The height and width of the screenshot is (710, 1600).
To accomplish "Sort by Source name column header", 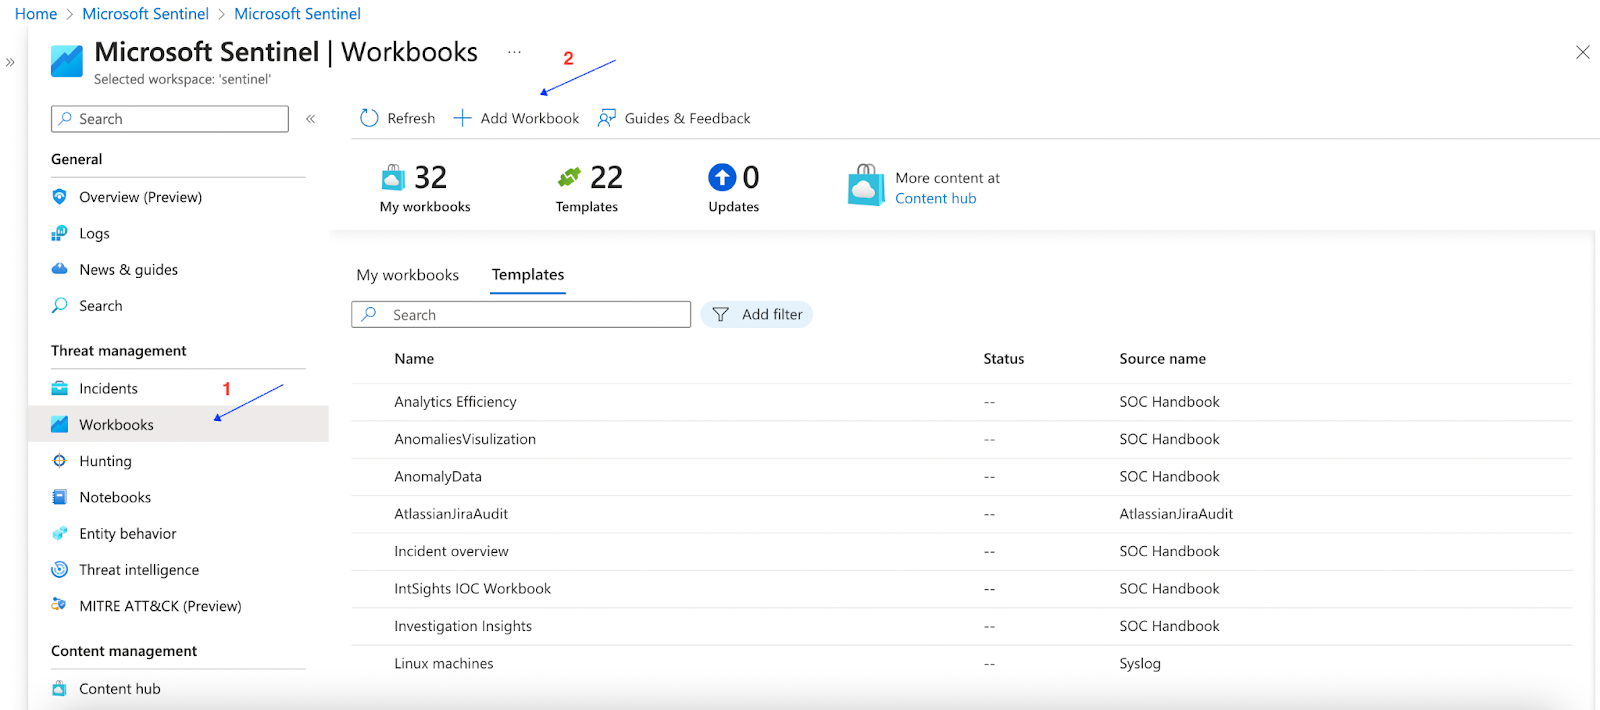I will click(x=1162, y=358).
